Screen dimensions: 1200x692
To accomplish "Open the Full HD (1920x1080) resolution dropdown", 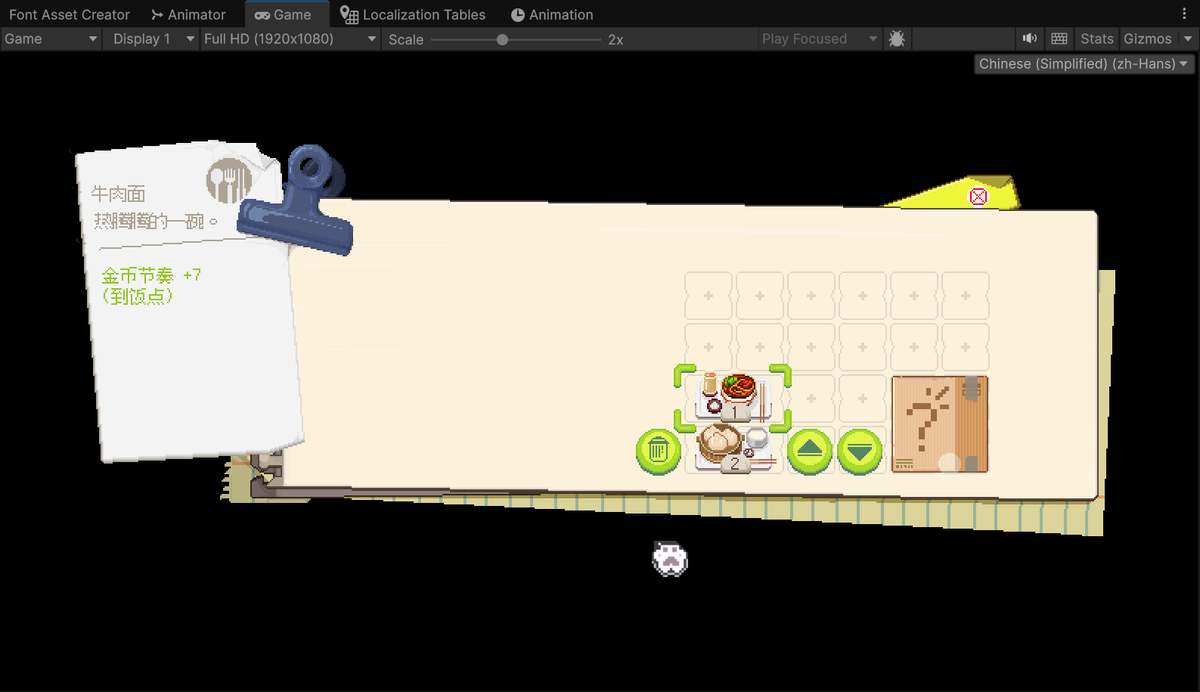I will click(x=289, y=39).
